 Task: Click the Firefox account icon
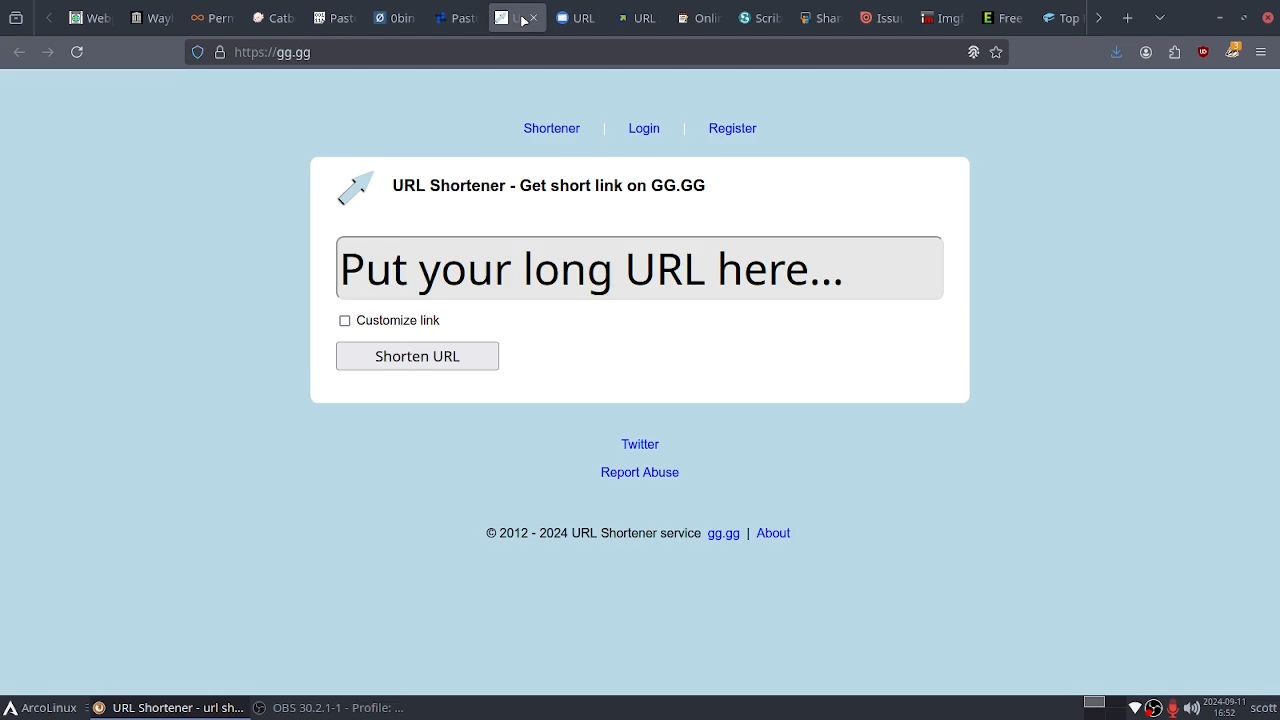(x=1146, y=52)
